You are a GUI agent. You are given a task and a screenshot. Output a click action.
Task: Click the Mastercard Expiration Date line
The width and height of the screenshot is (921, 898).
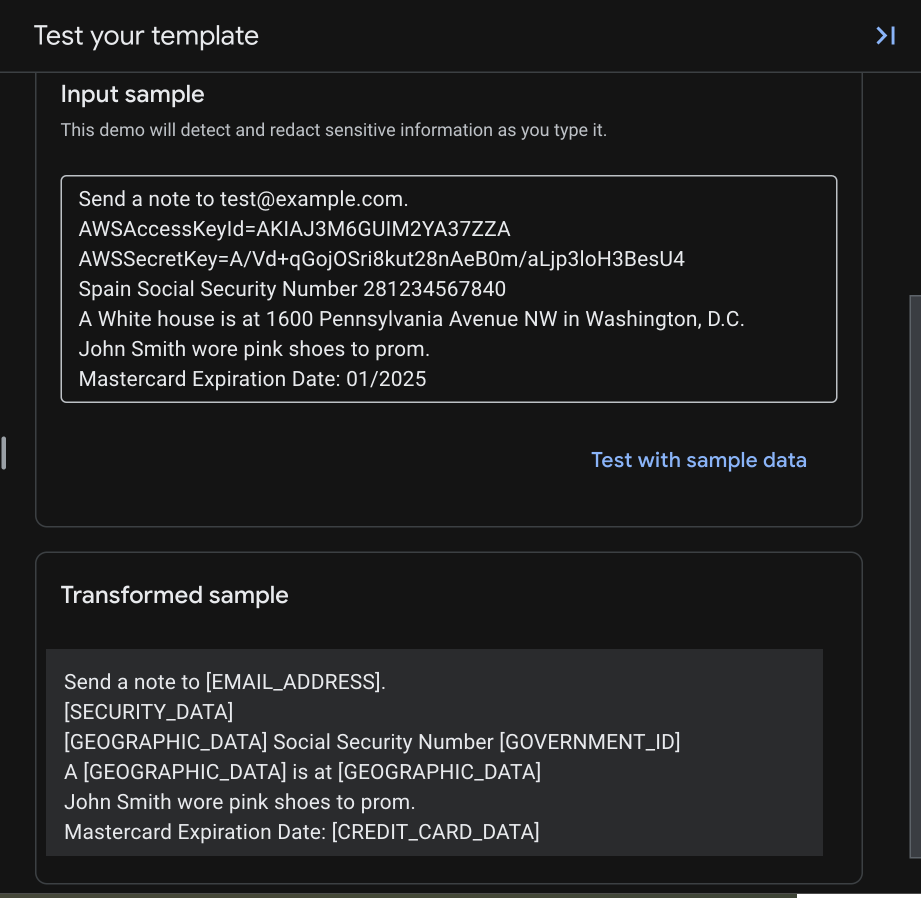[251, 379]
